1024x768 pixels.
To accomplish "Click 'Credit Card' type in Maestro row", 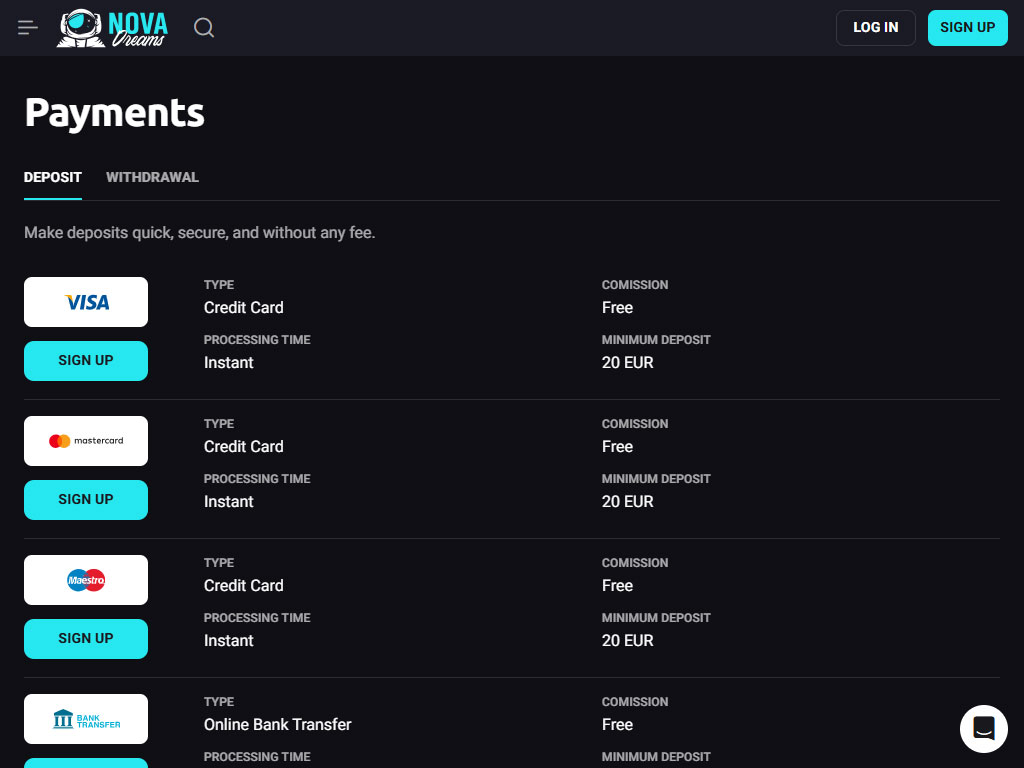I will pos(244,586).
